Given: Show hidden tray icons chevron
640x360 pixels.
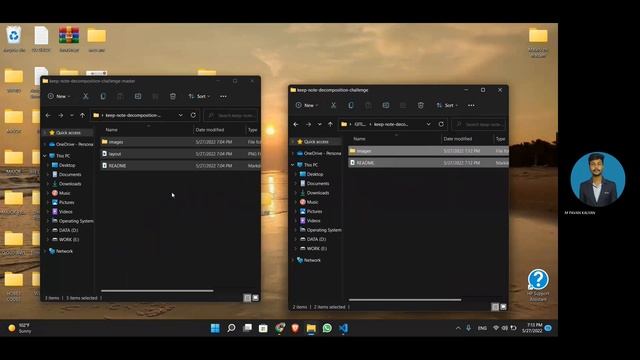Looking at the screenshot, I should (458, 328).
